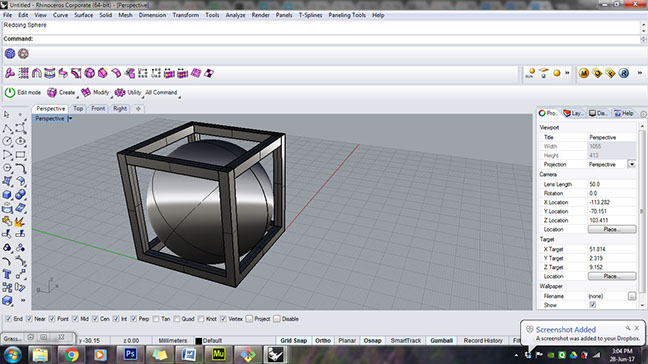The height and width of the screenshot is (364, 648).
Task: Click the yellow render sphere icon
Action: pos(557,73)
